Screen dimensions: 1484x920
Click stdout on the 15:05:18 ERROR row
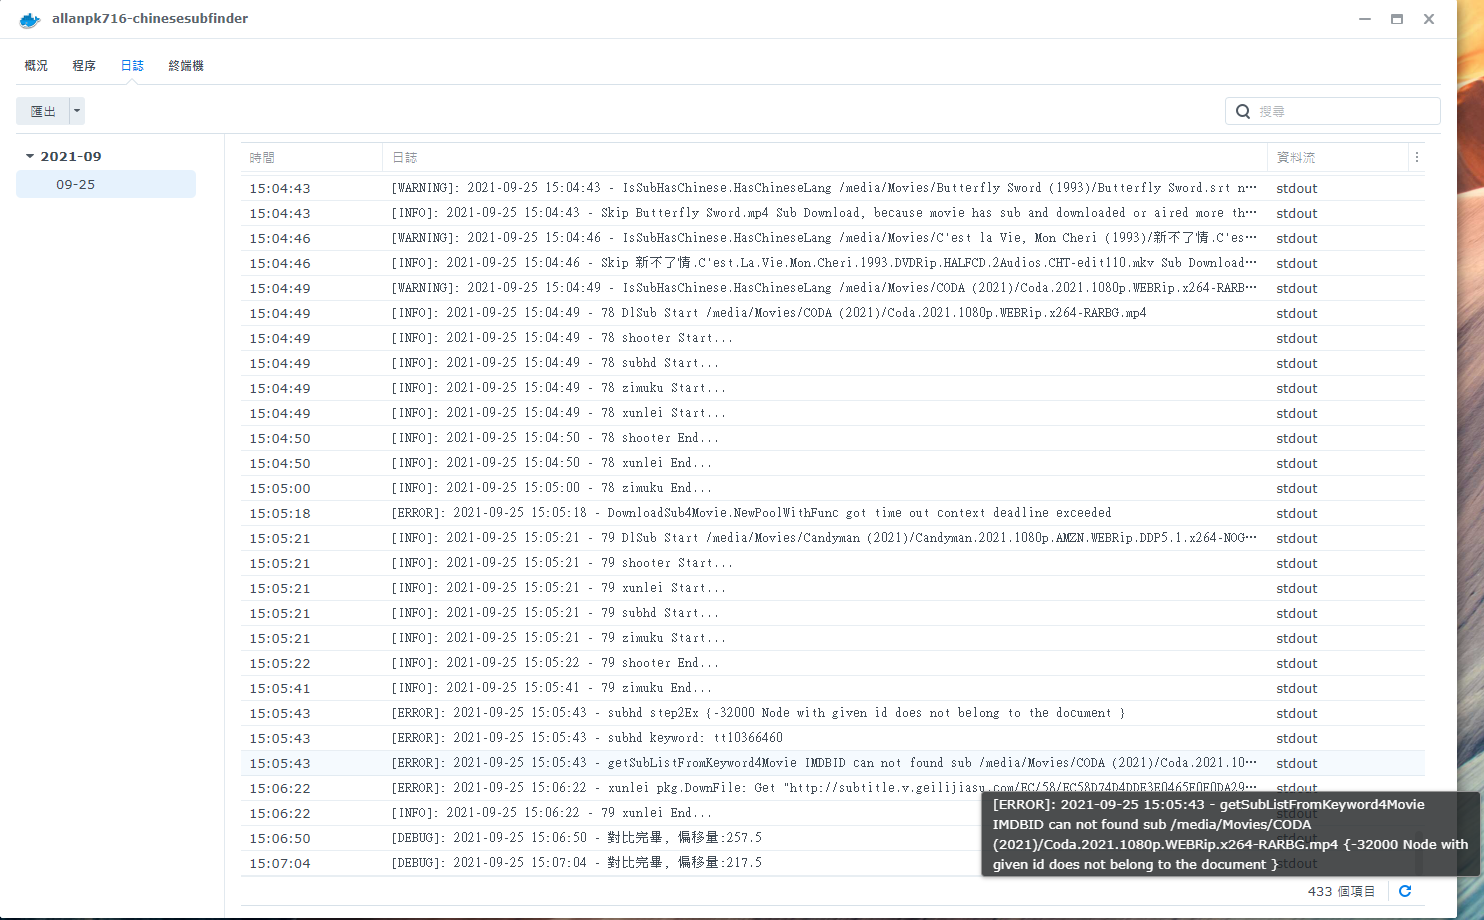(x=1296, y=513)
